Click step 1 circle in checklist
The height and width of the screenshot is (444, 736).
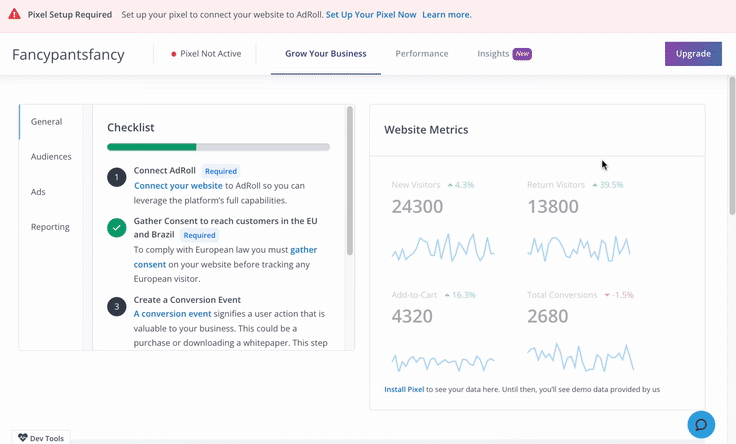click(117, 177)
